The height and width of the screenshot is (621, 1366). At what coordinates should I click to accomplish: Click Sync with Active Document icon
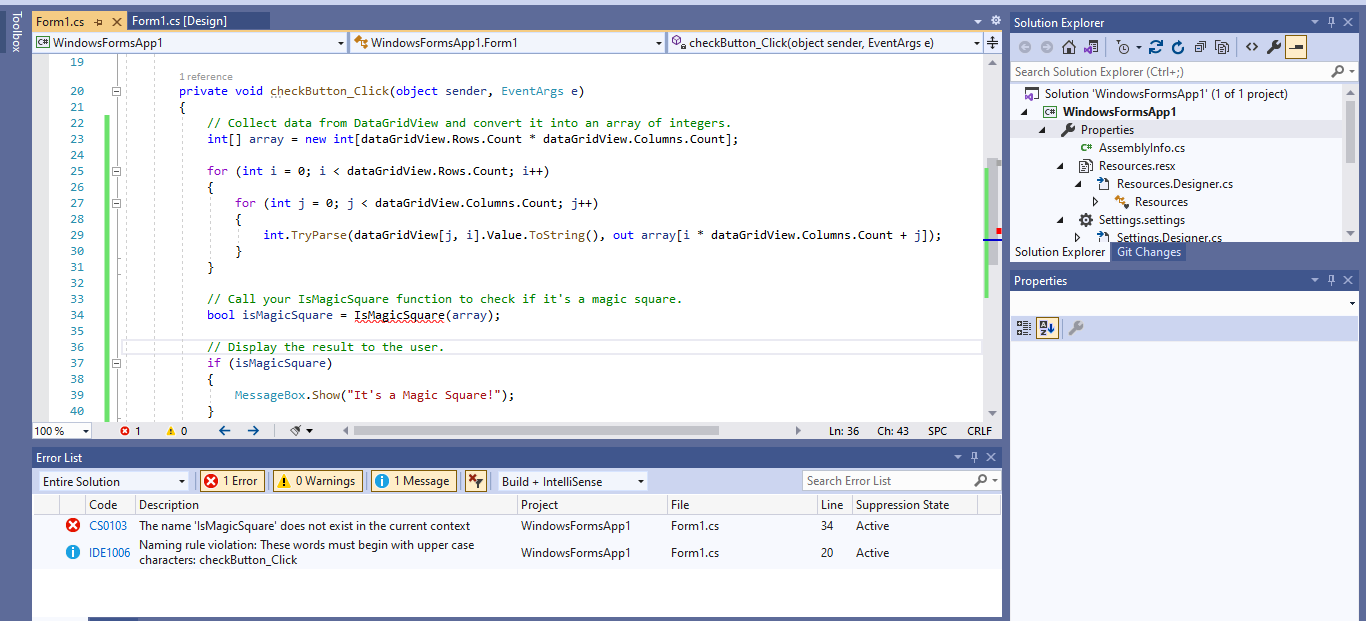(1156, 47)
